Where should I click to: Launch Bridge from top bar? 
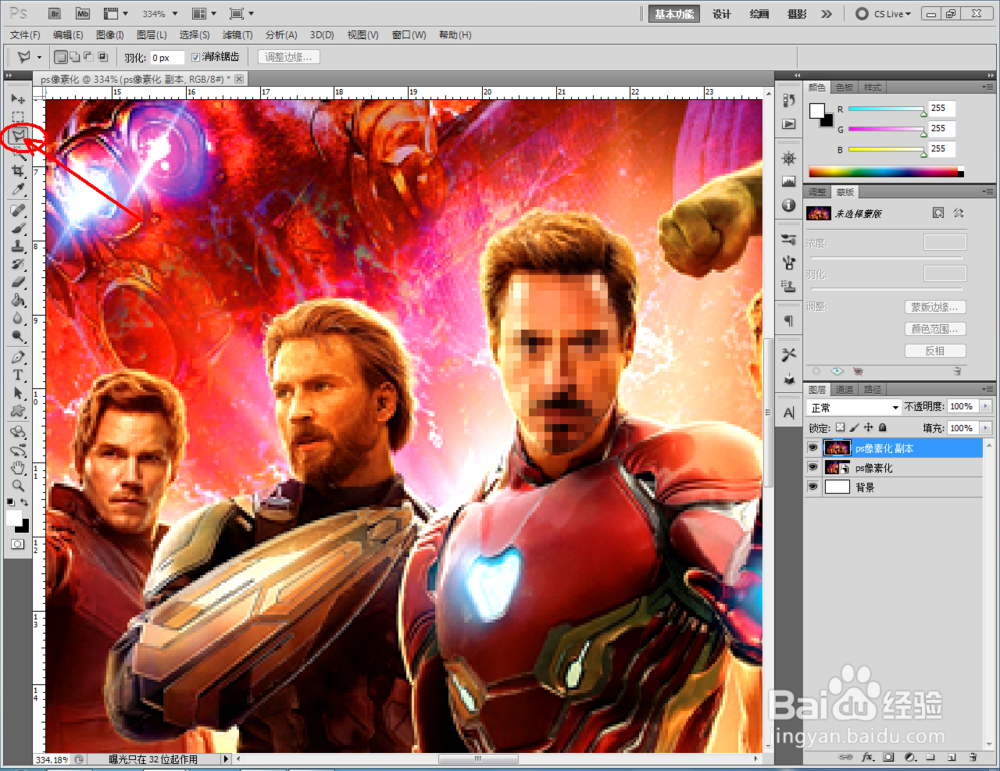(55, 13)
